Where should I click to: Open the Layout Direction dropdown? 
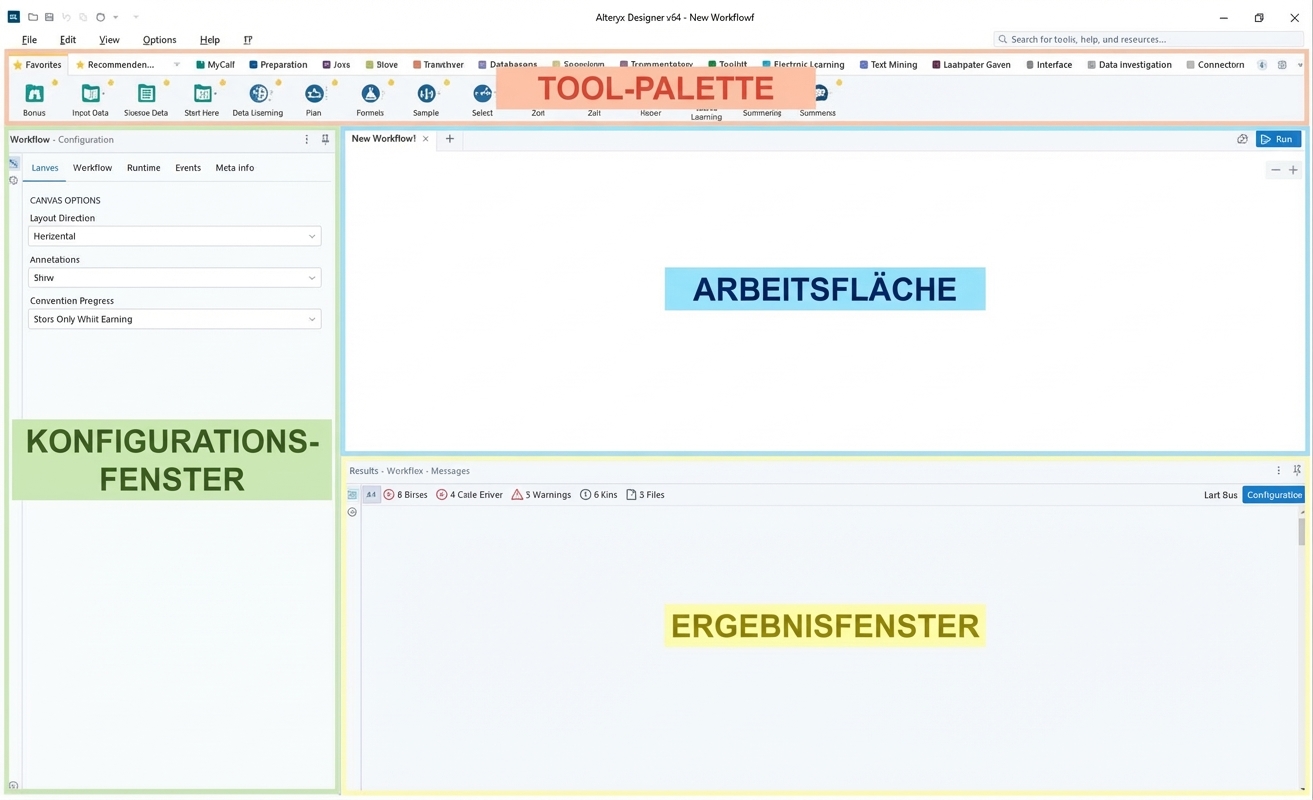tap(174, 236)
